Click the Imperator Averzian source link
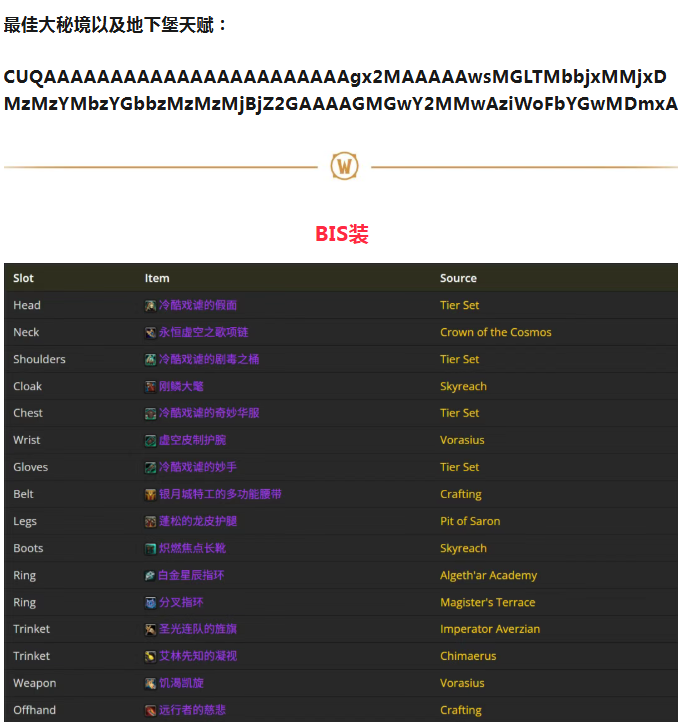Viewport: 678px width, 722px height. tap(489, 629)
